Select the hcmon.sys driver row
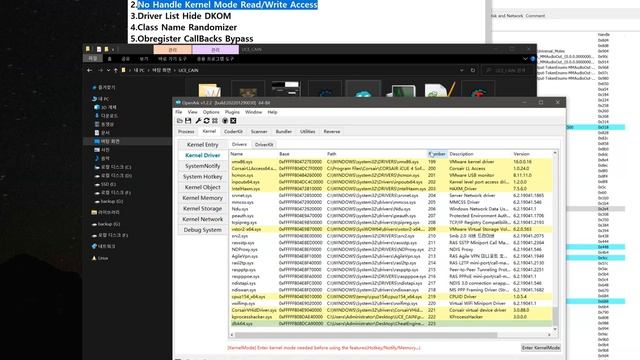640x360 pixels. [x=391, y=175]
